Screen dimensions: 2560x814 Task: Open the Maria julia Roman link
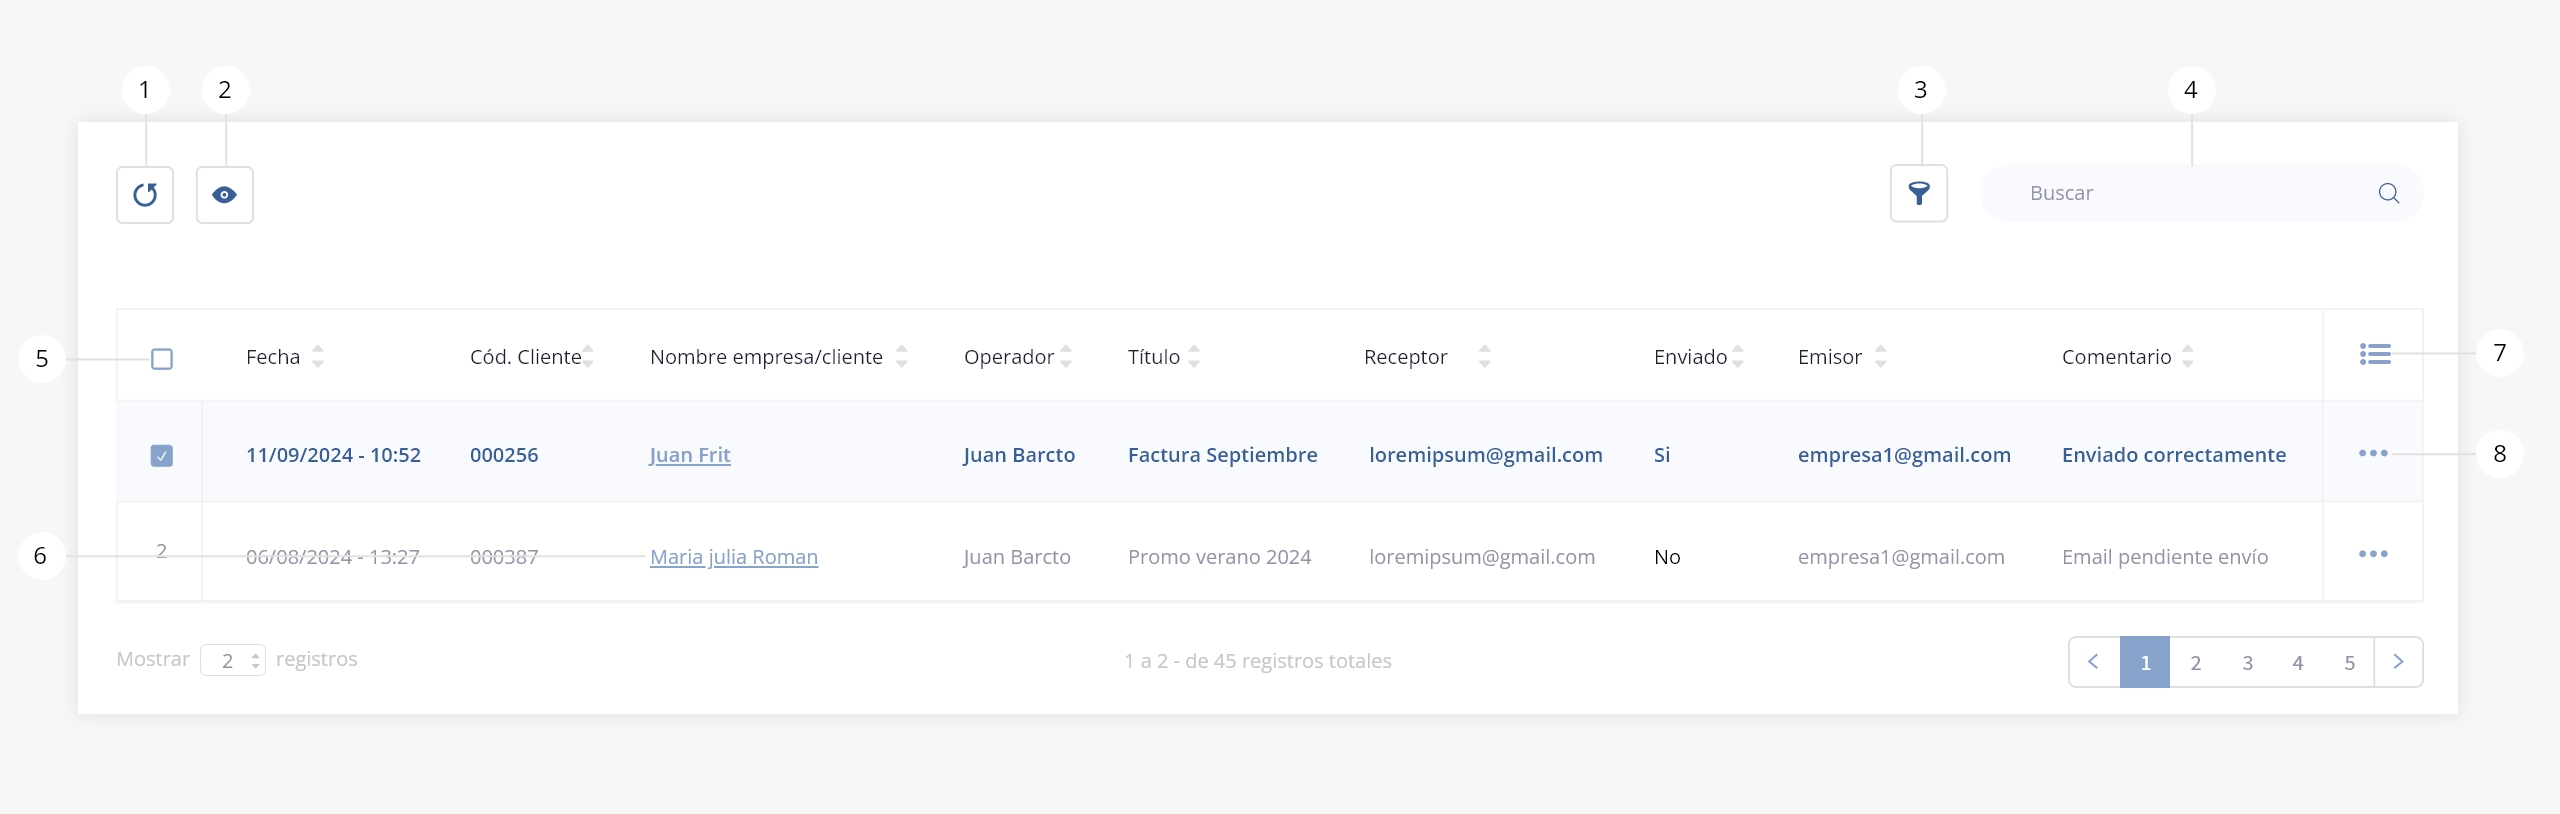[733, 557]
